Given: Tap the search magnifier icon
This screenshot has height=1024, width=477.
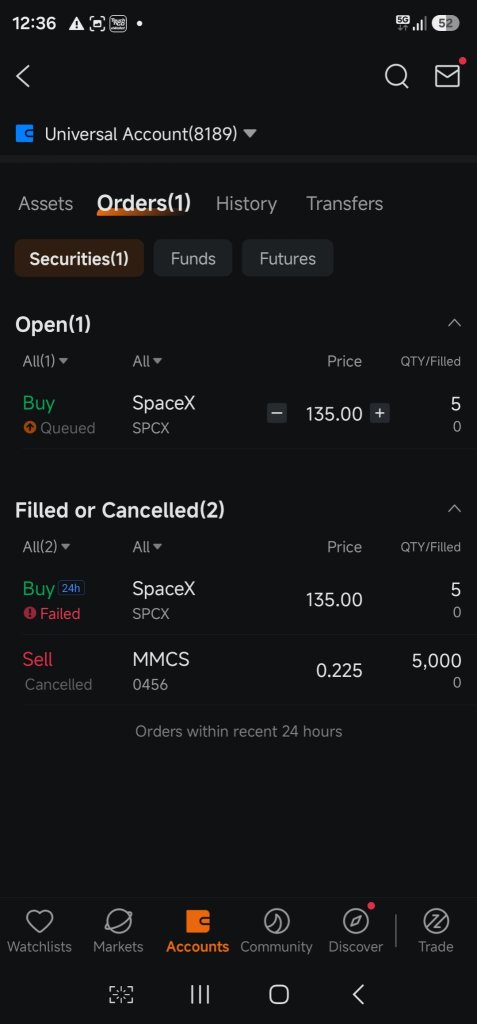Looking at the screenshot, I should click(x=396, y=76).
